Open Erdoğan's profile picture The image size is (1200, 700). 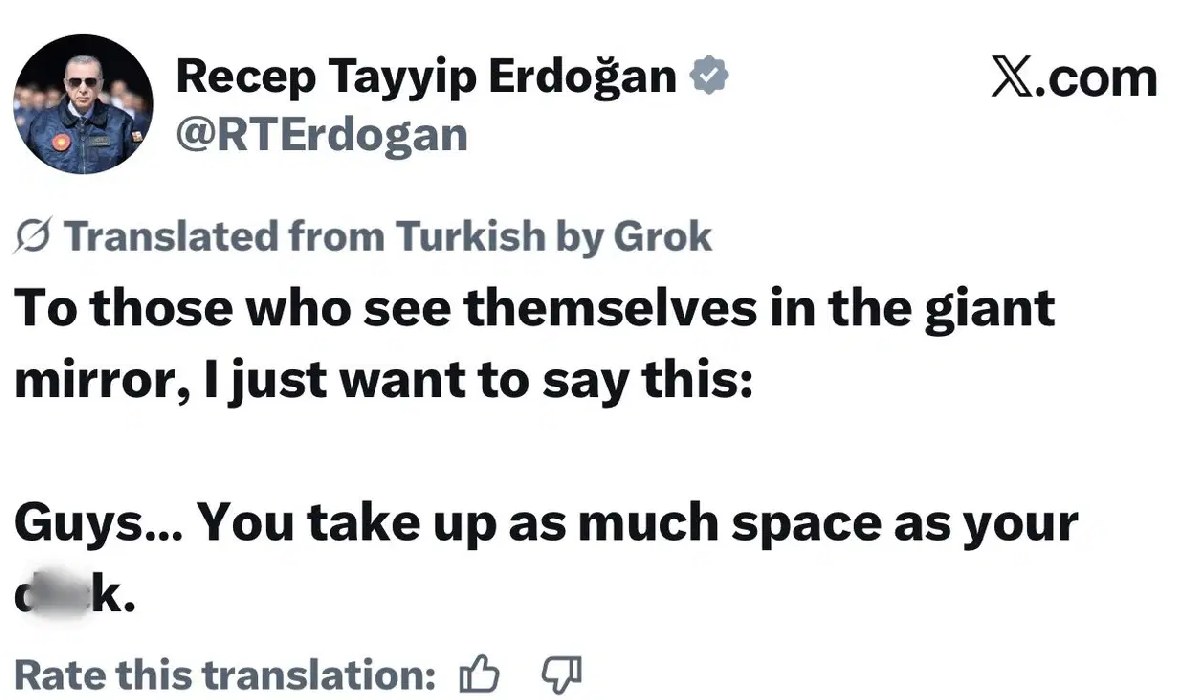83,104
